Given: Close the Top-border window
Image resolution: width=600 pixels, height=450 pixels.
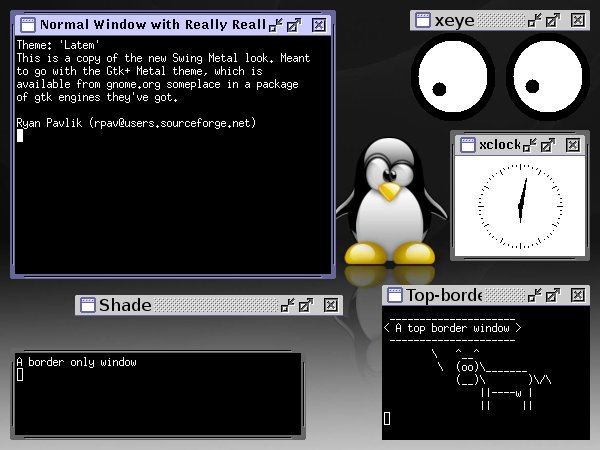Looking at the screenshot, I should coord(578,295).
